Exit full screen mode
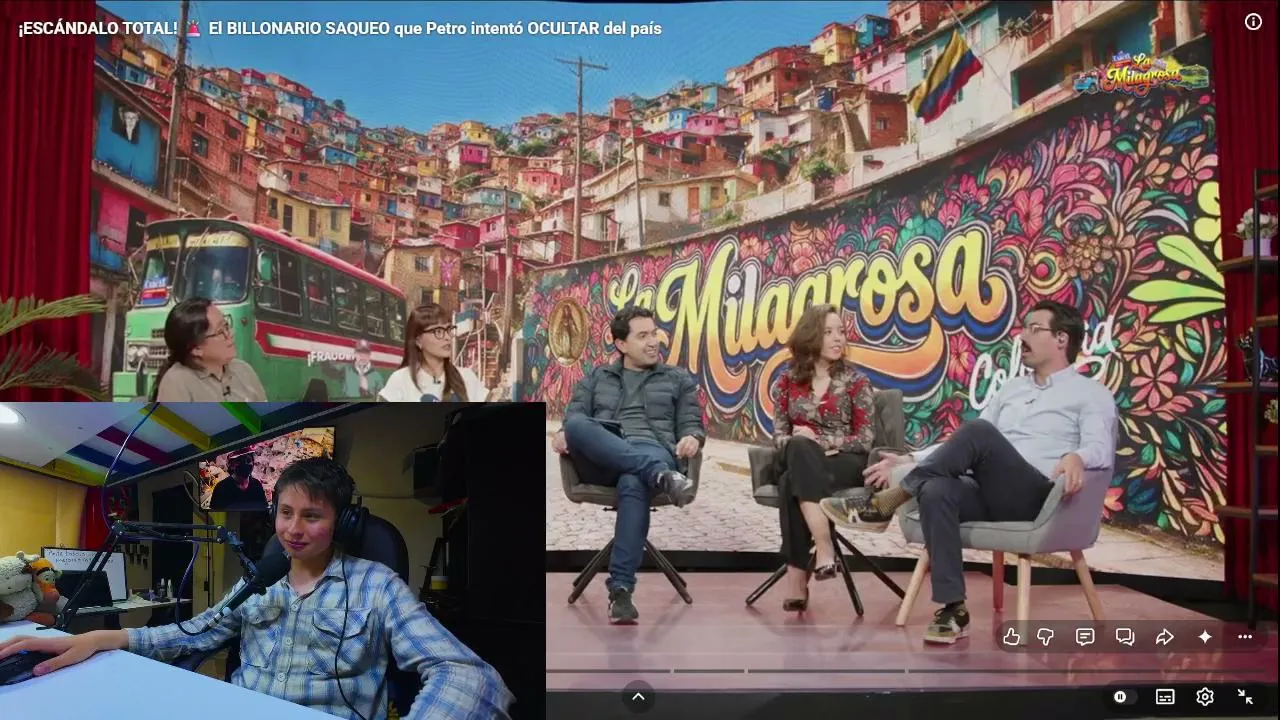 click(x=1245, y=697)
